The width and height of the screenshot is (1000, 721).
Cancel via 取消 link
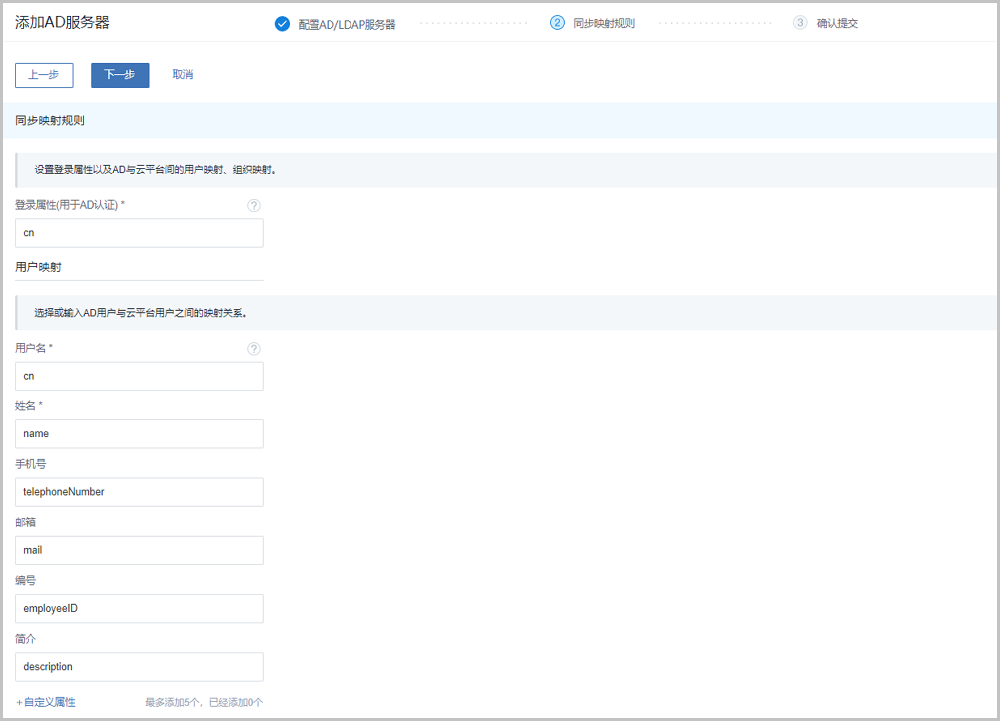point(182,75)
